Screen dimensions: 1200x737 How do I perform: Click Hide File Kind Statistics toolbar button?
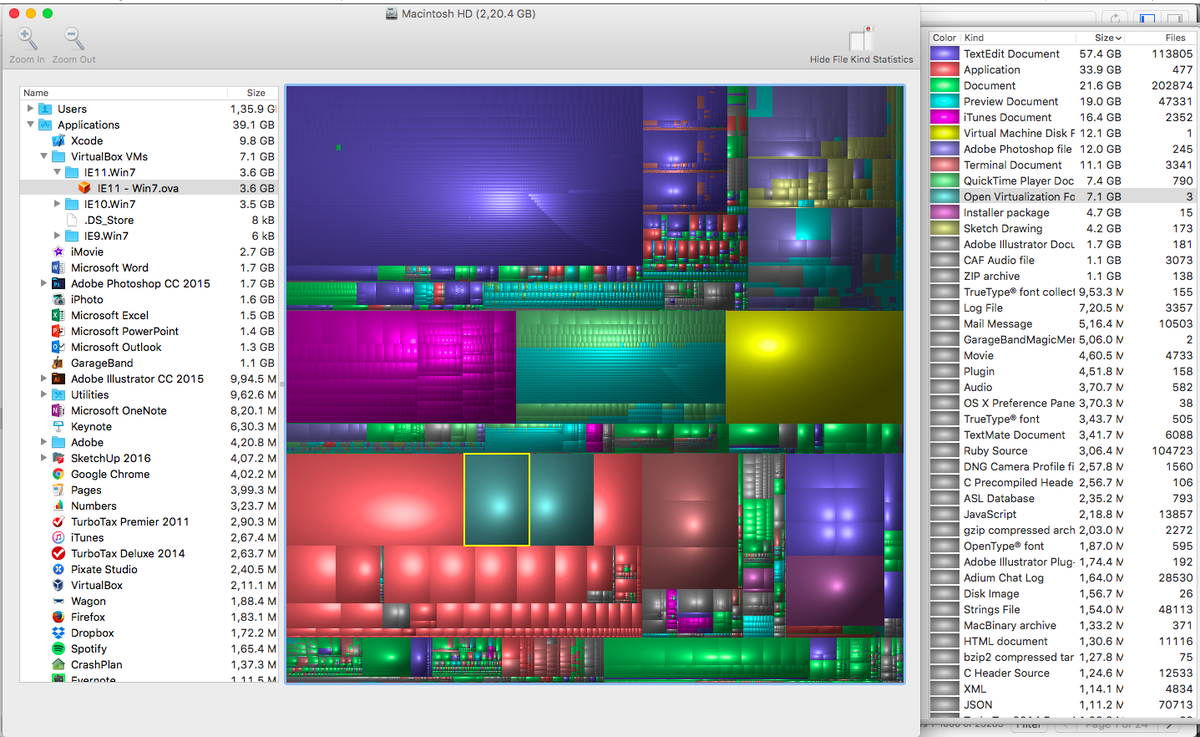coord(861,46)
